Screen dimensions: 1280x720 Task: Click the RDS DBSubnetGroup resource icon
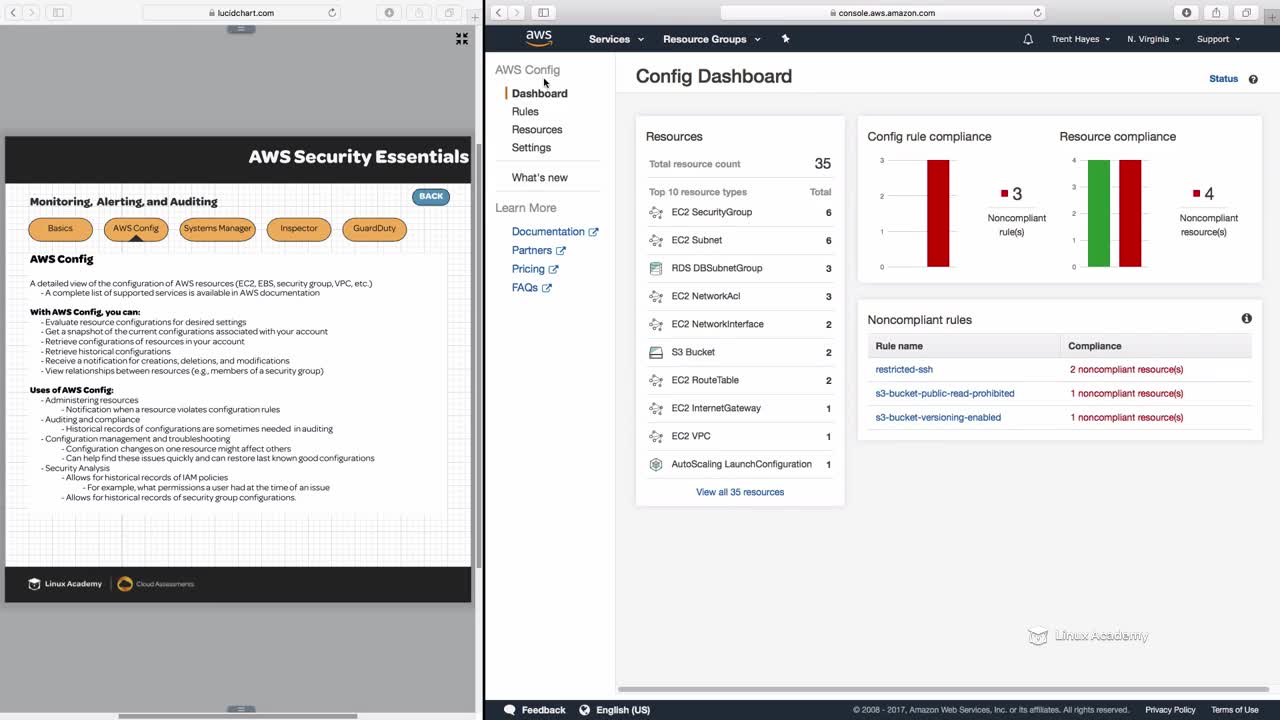pyautogui.click(x=656, y=268)
